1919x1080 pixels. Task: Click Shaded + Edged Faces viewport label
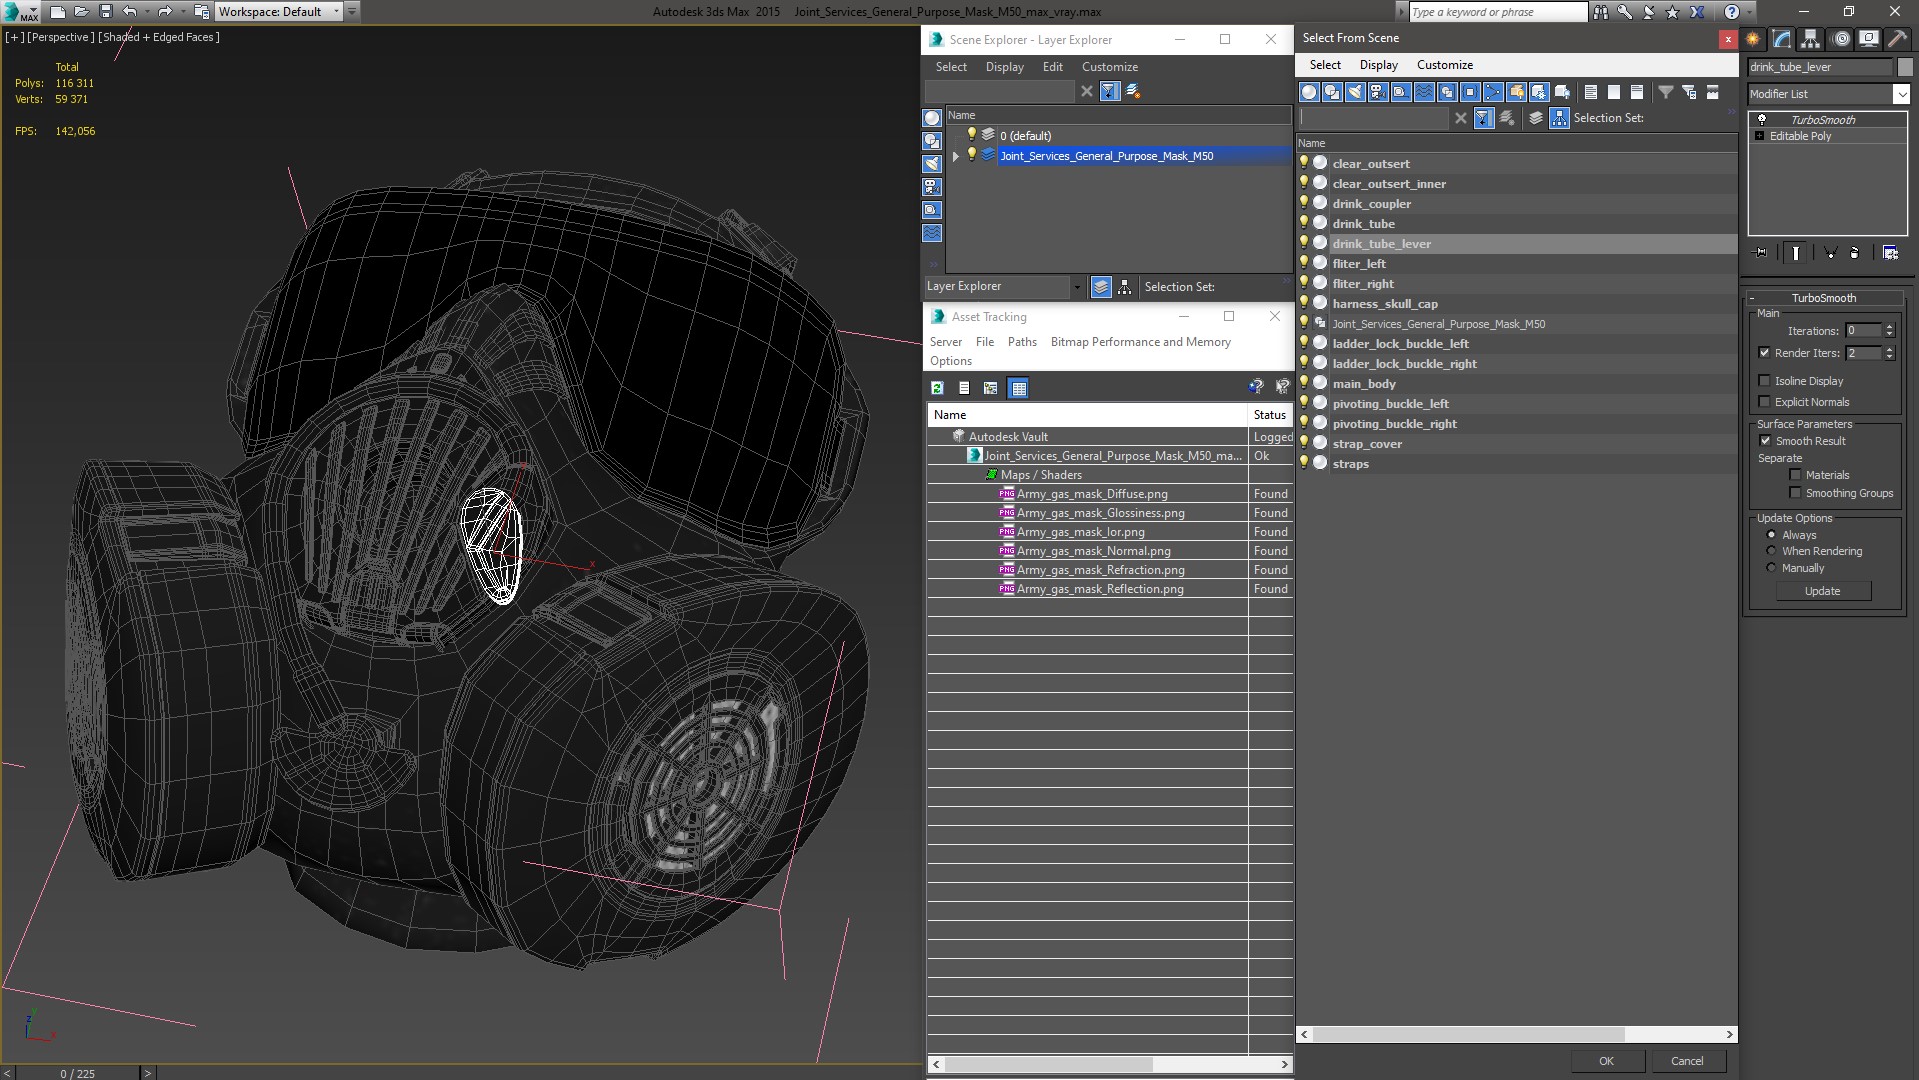click(x=158, y=37)
